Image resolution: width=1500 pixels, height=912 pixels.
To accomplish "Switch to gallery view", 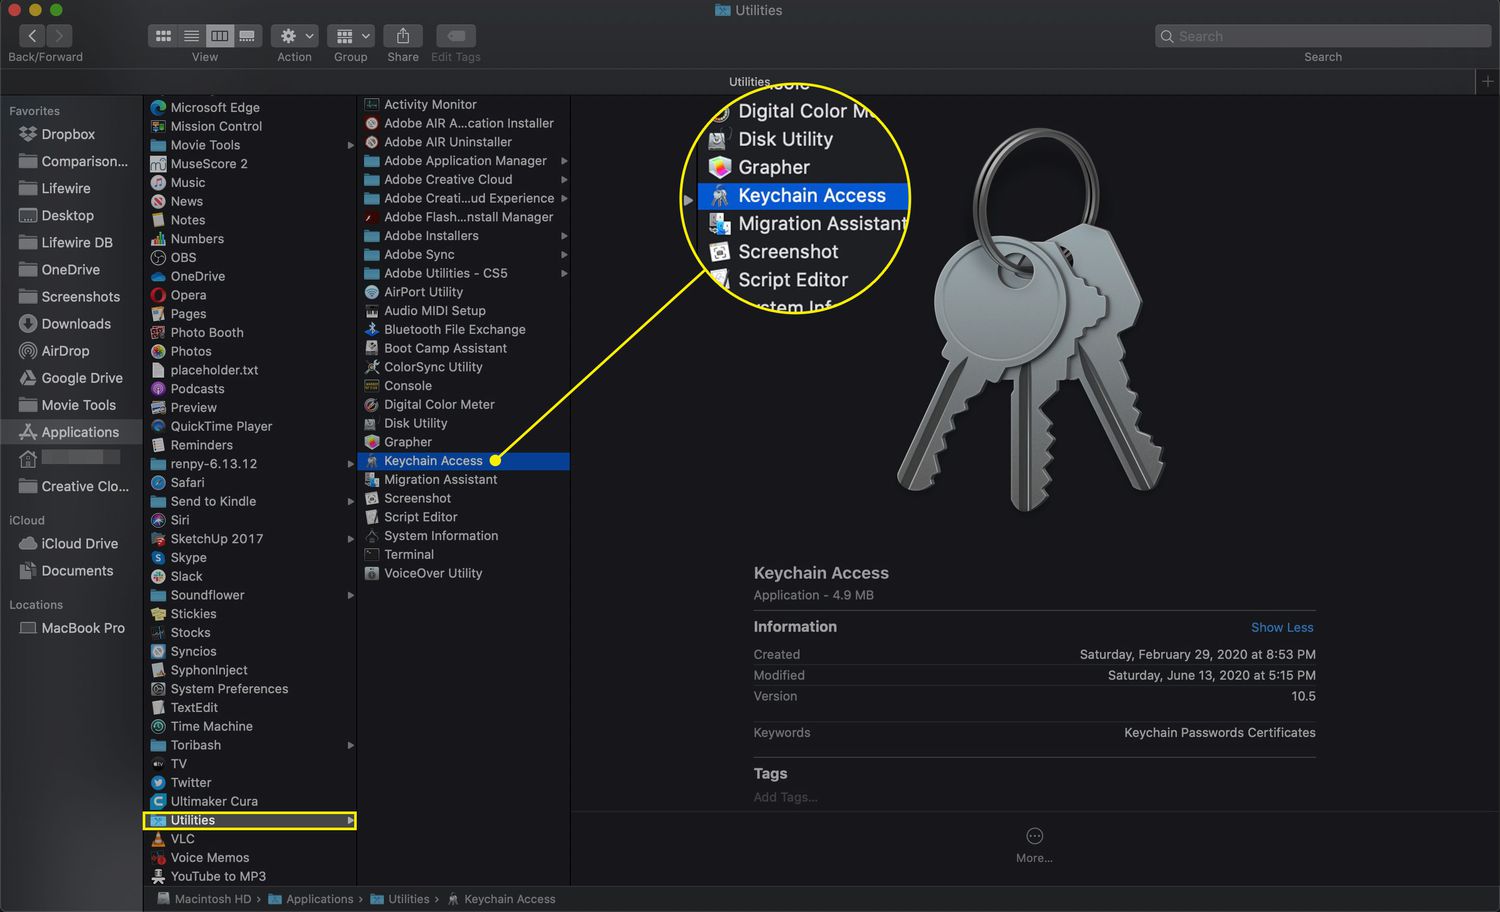I will (247, 36).
